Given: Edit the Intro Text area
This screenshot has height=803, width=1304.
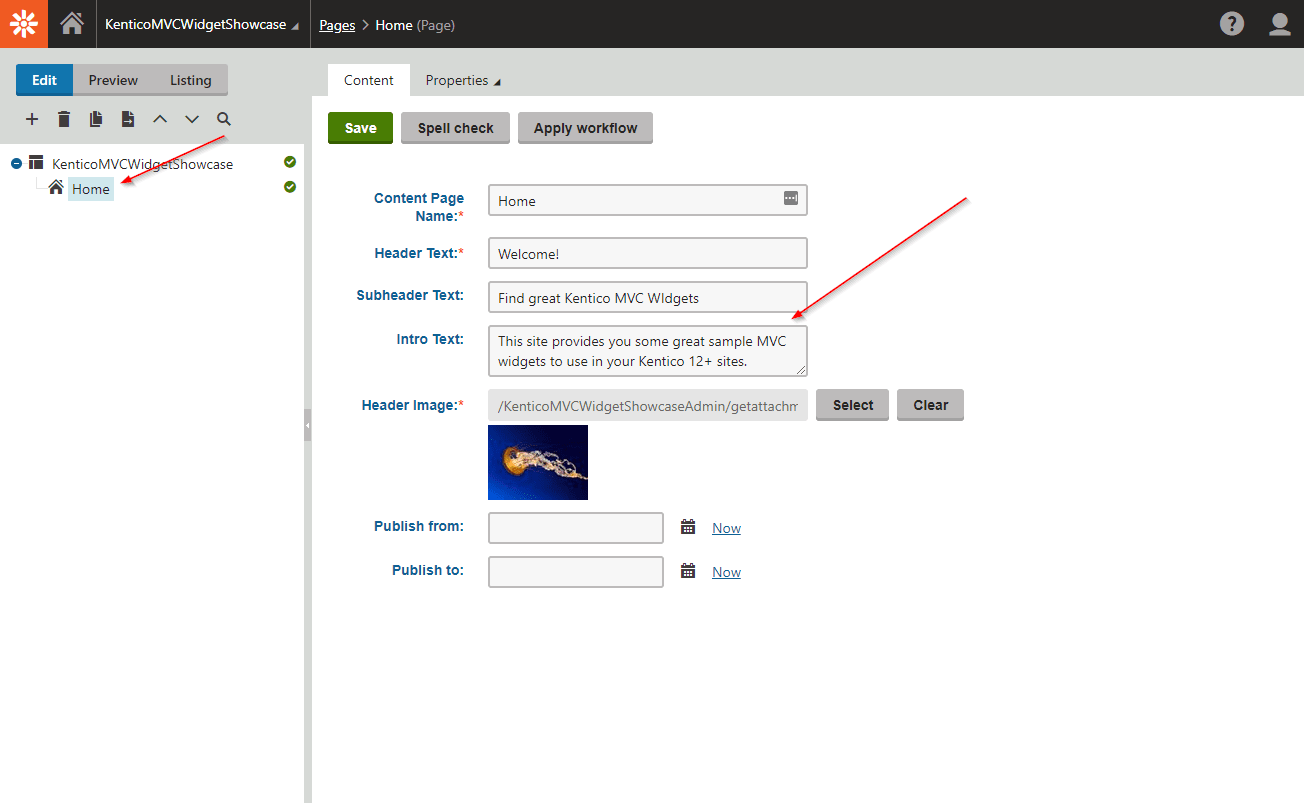Looking at the screenshot, I should [x=647, y=350].
